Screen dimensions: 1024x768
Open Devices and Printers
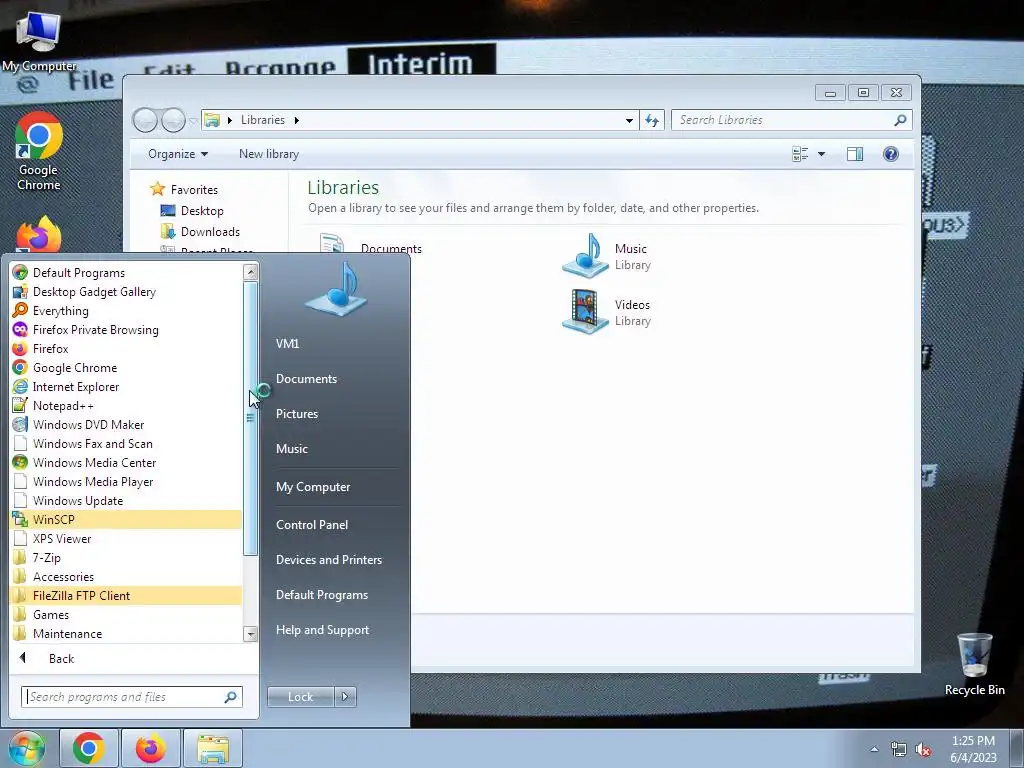point(328,560)
